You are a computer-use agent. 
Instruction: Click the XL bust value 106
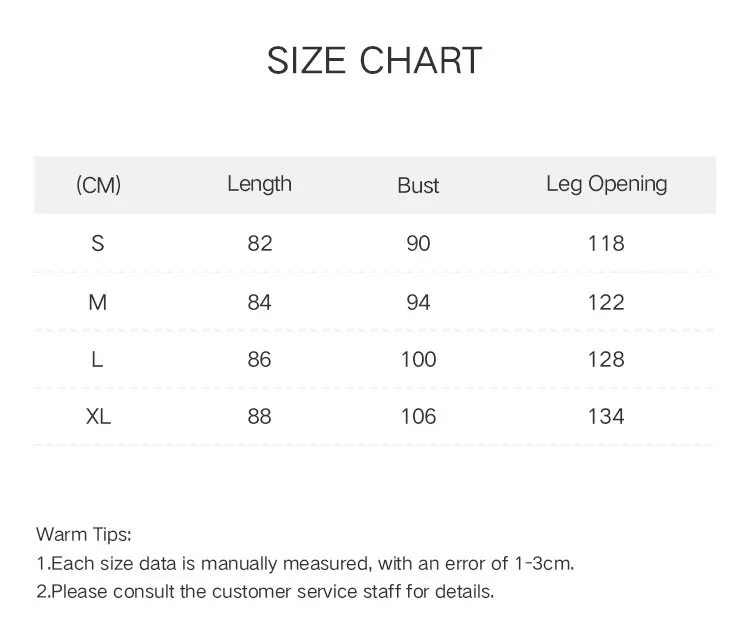(419, 416)
